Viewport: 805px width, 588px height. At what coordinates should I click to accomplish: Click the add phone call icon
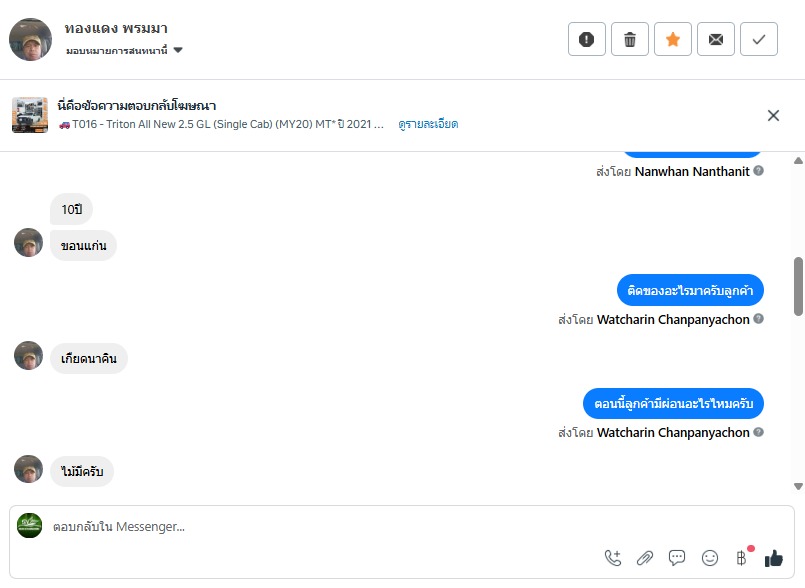coord(613,558)
